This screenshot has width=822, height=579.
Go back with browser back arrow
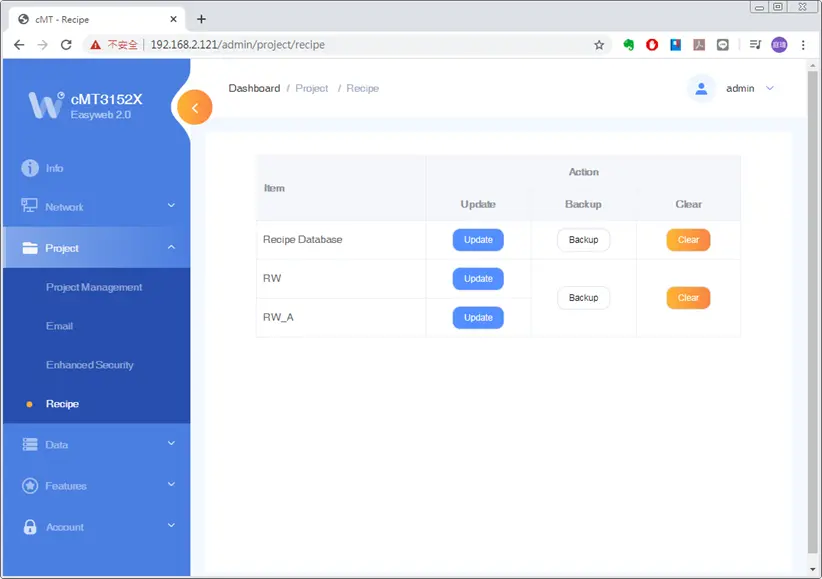(19, 45)
